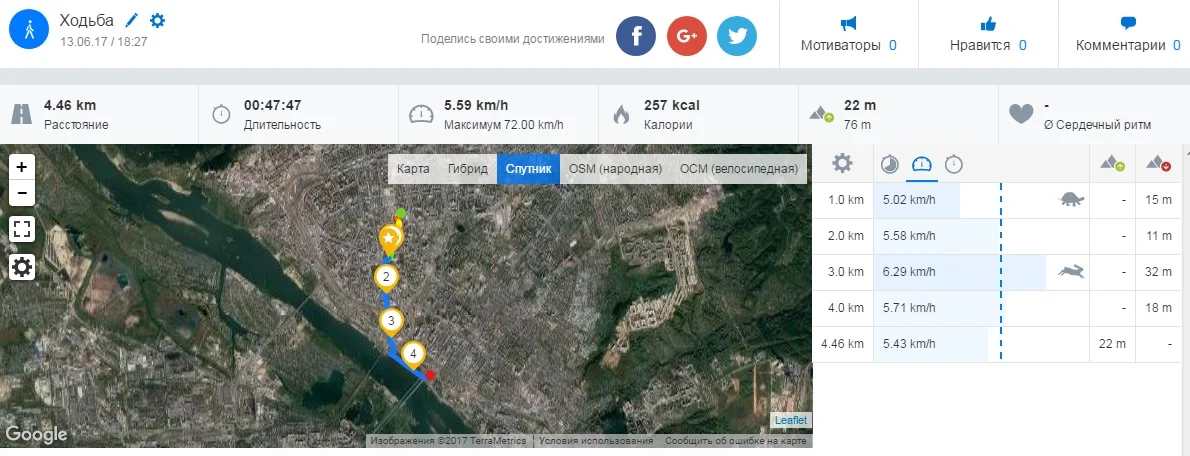Toggle fullscreen map view
This screenshot has width=1190, height=456.
(22, 229)
